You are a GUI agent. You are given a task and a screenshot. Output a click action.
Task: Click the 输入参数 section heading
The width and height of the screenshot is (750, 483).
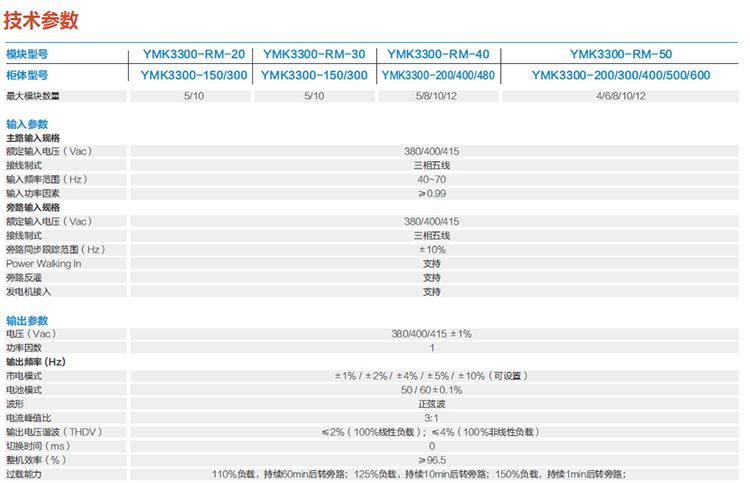click(27, 124)
